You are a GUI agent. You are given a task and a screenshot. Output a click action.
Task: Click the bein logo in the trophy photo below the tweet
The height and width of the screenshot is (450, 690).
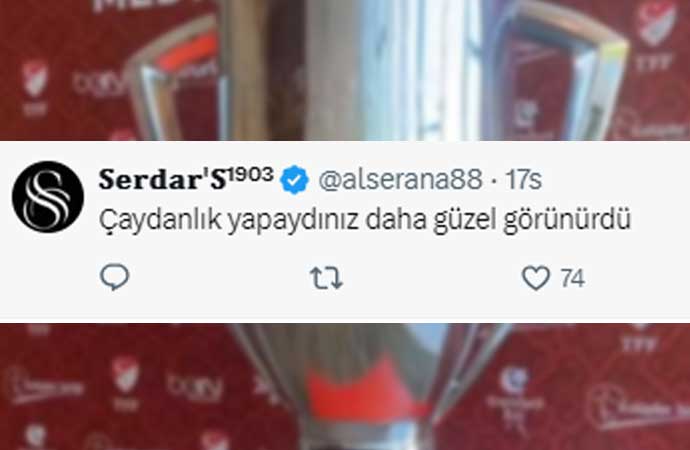click(x=195, y=387)
